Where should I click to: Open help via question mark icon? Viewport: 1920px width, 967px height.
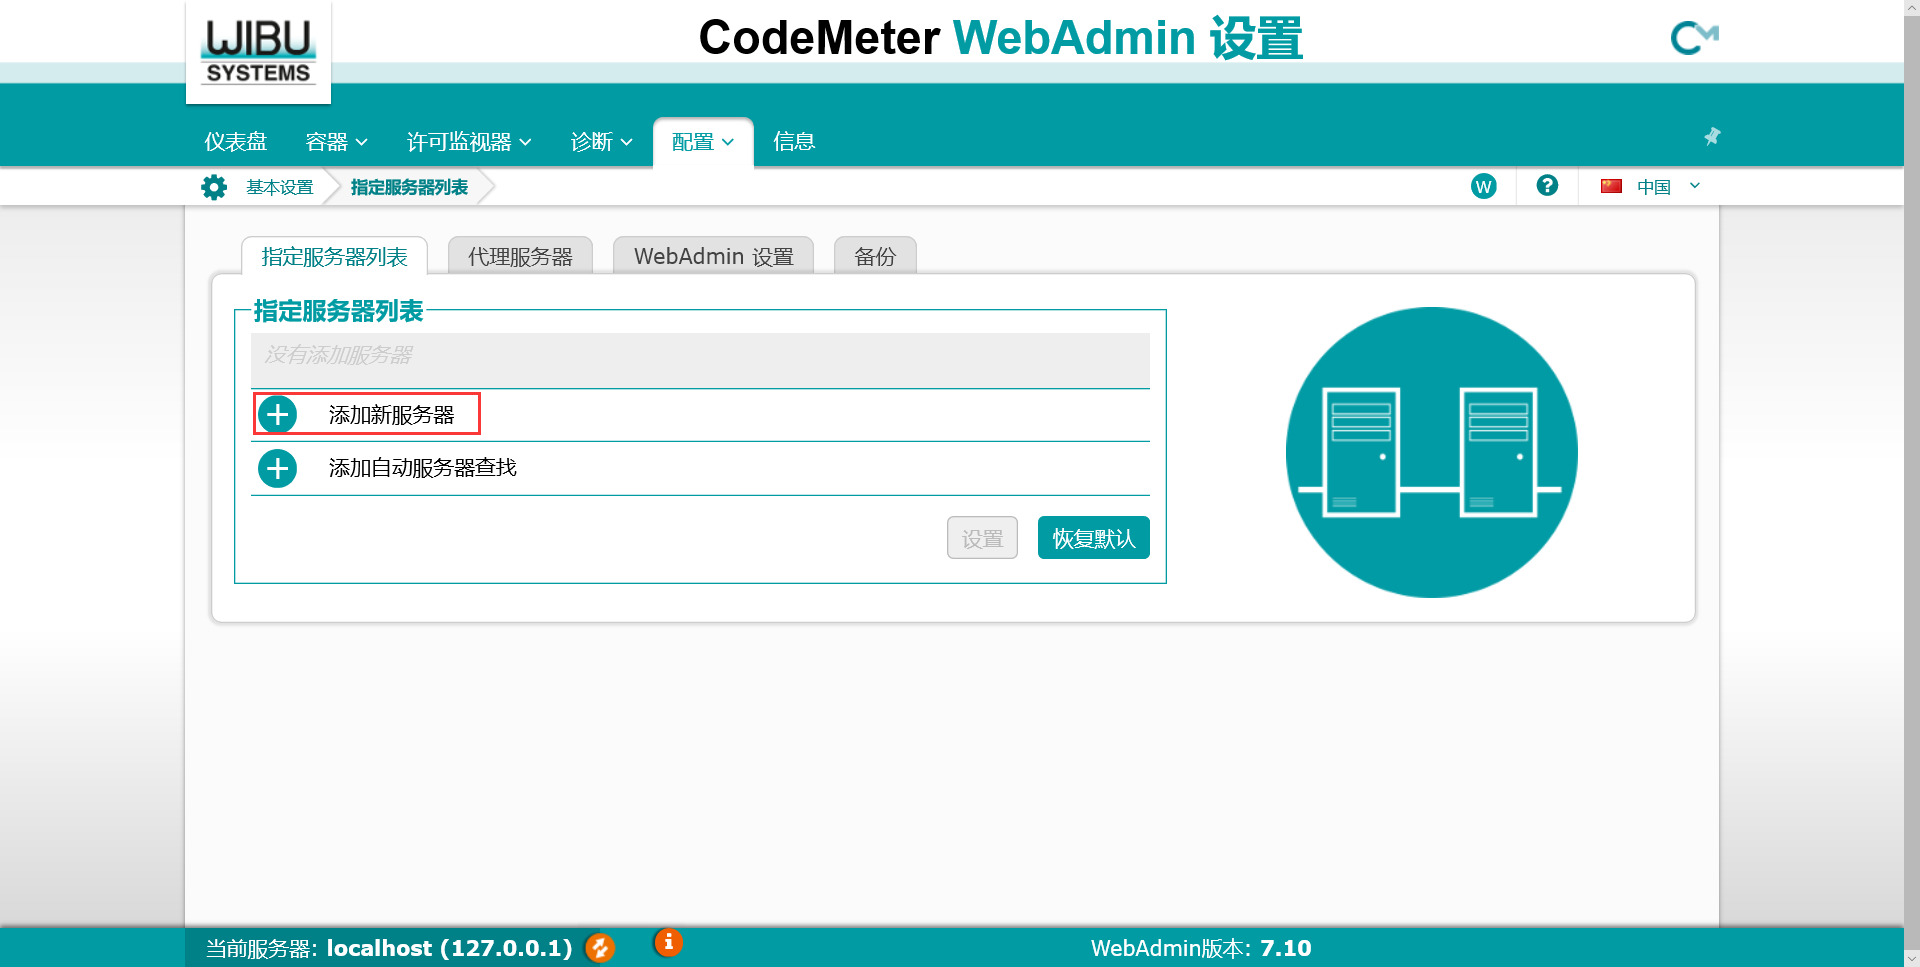[x=1547, y=185]
